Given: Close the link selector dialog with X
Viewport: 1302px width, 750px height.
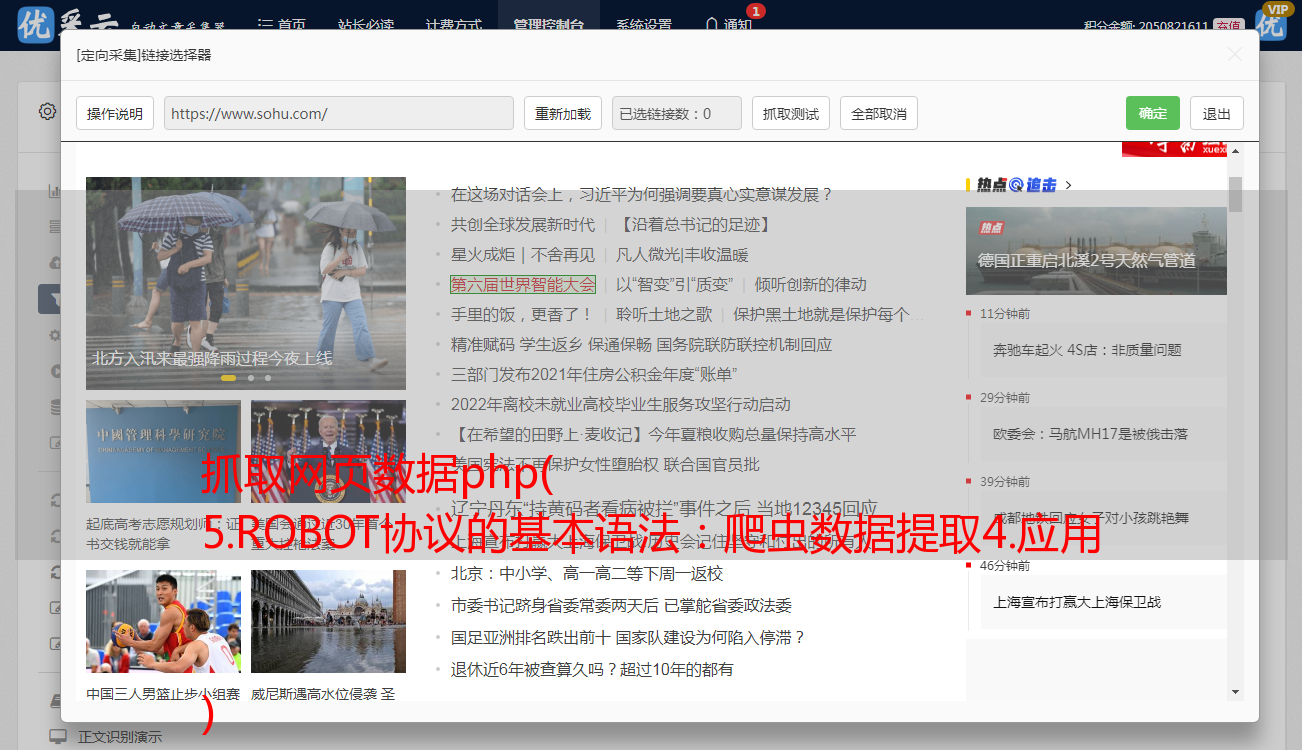Looking at the screenshot, I should click(x=1234, y=55).
